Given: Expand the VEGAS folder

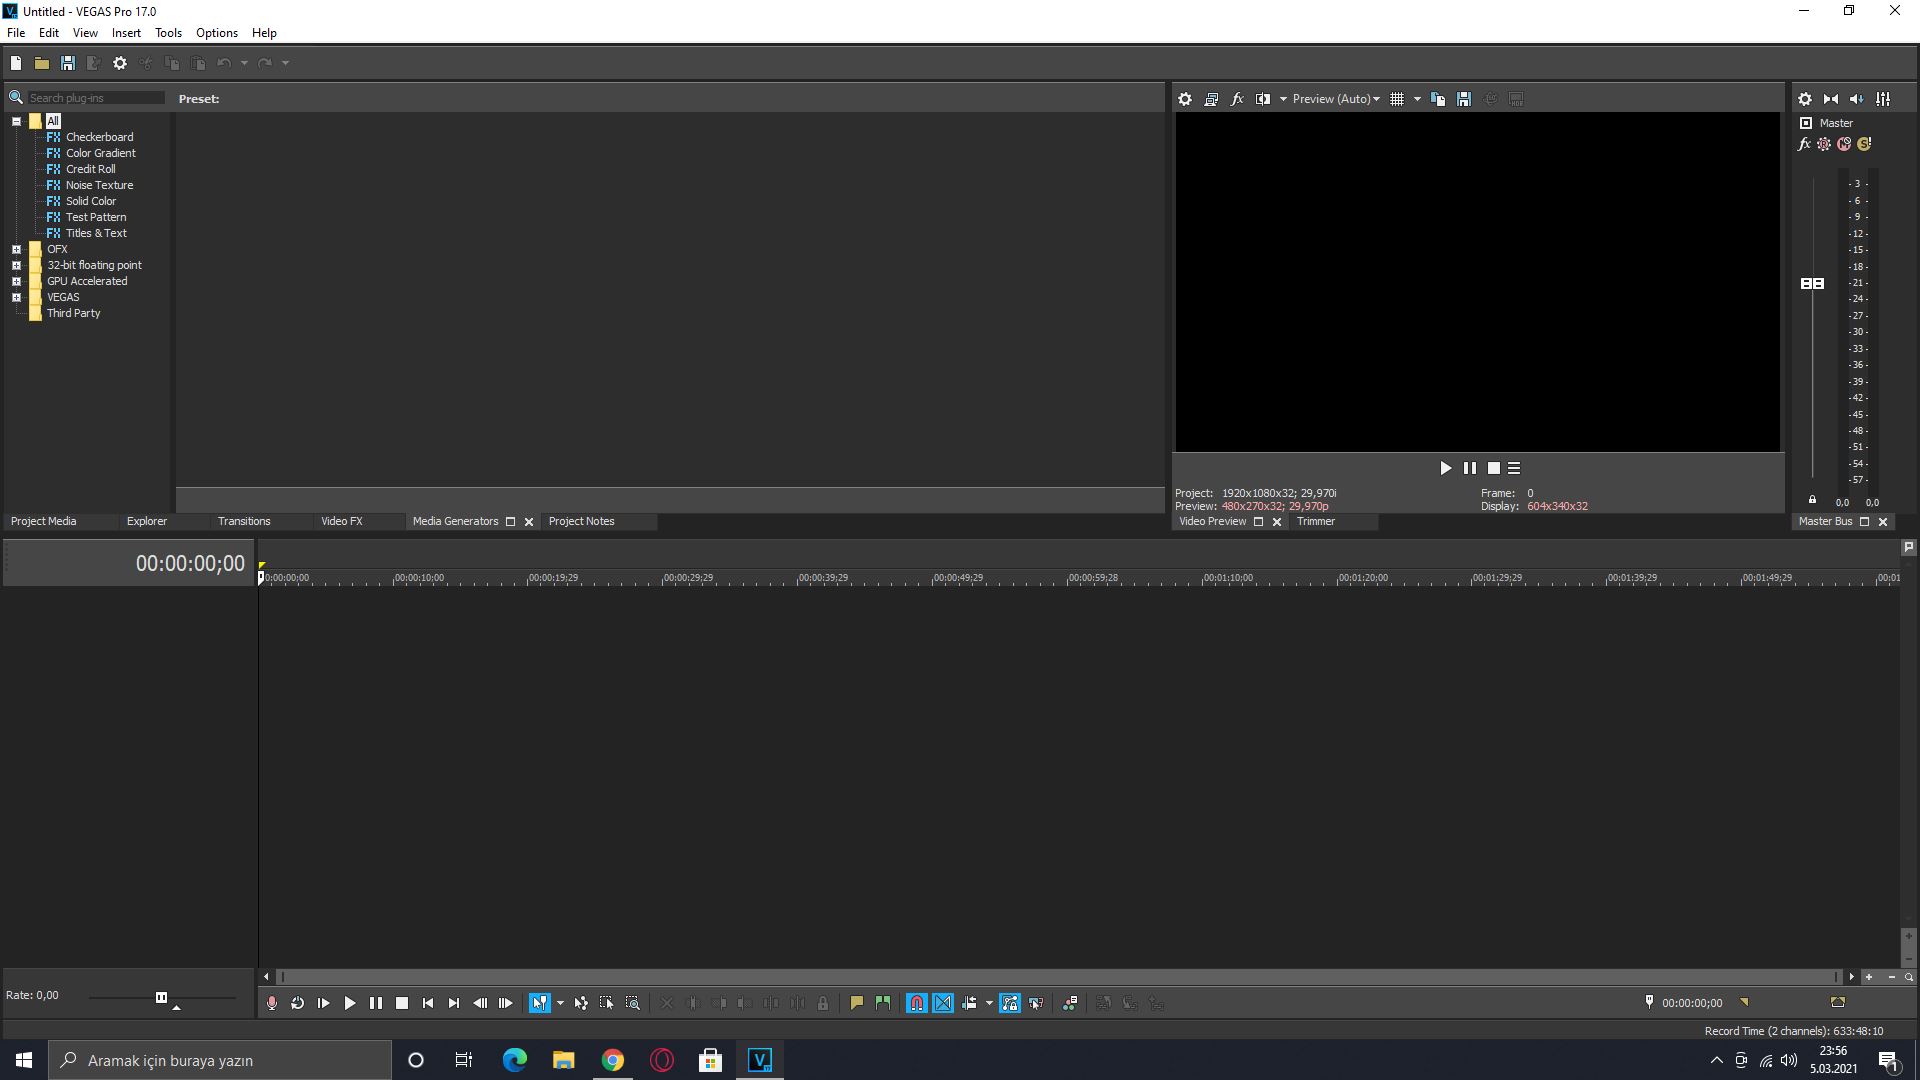Looking at the screenshot, I should 16,297.
